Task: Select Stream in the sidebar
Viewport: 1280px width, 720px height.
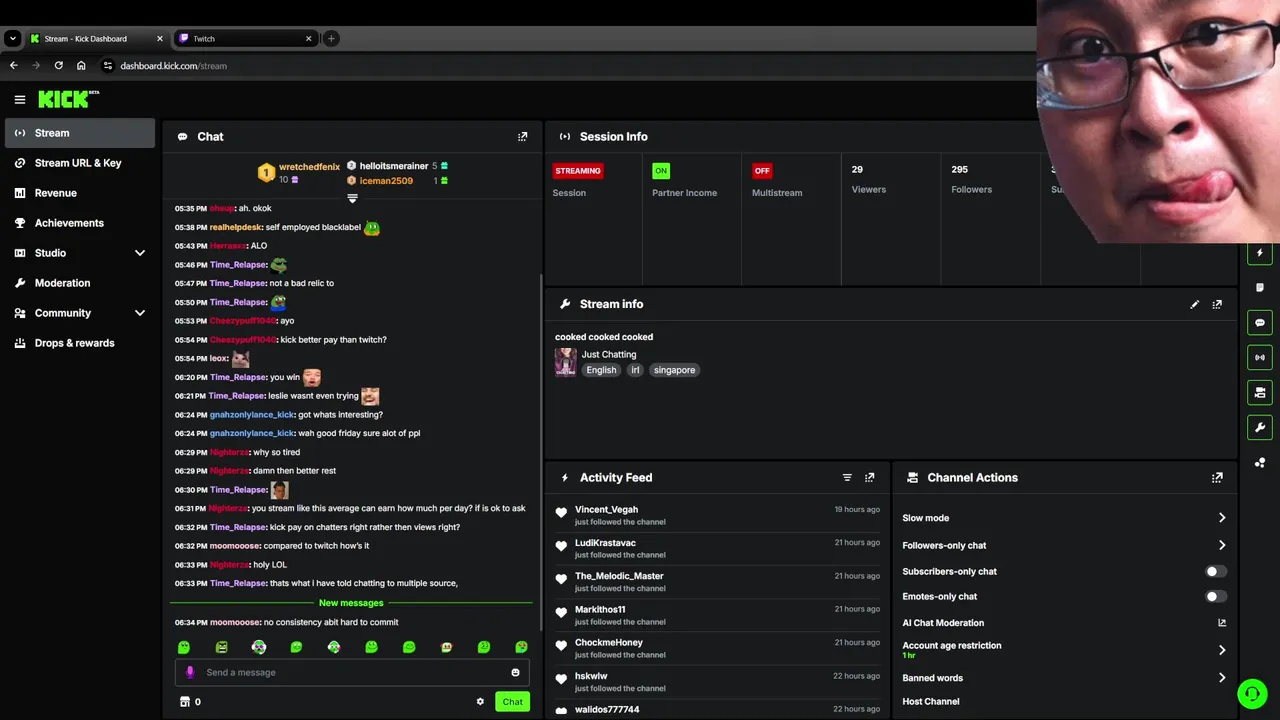Action: [80, 133]
